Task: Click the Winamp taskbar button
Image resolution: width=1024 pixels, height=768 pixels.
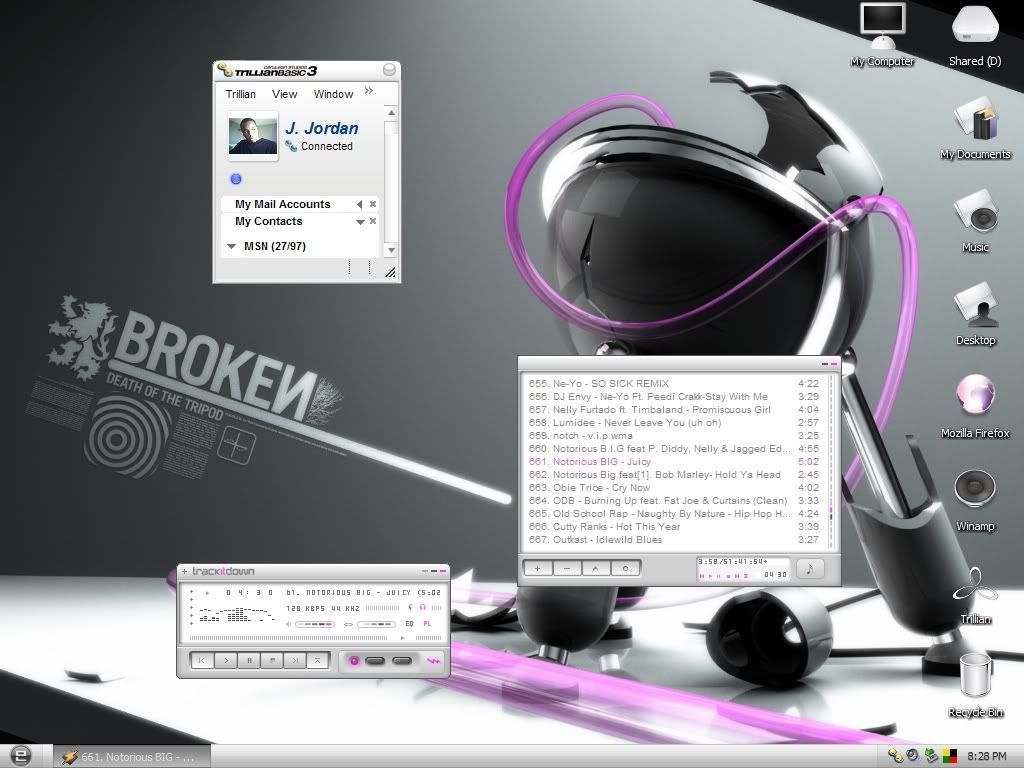Action: point(132,757)
